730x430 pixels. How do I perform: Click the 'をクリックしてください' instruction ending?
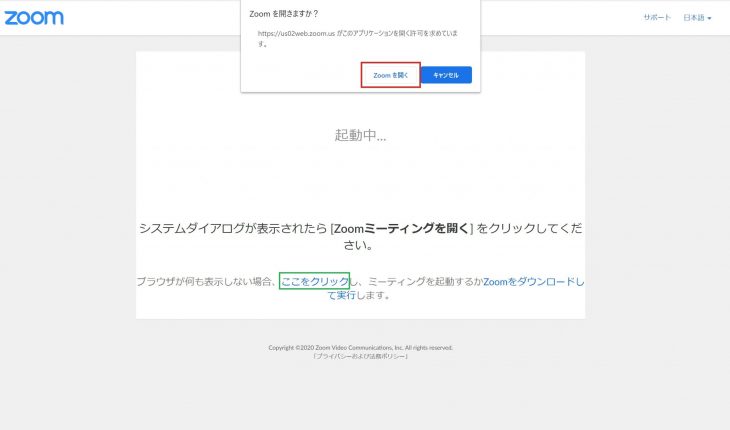click(530, 228)
